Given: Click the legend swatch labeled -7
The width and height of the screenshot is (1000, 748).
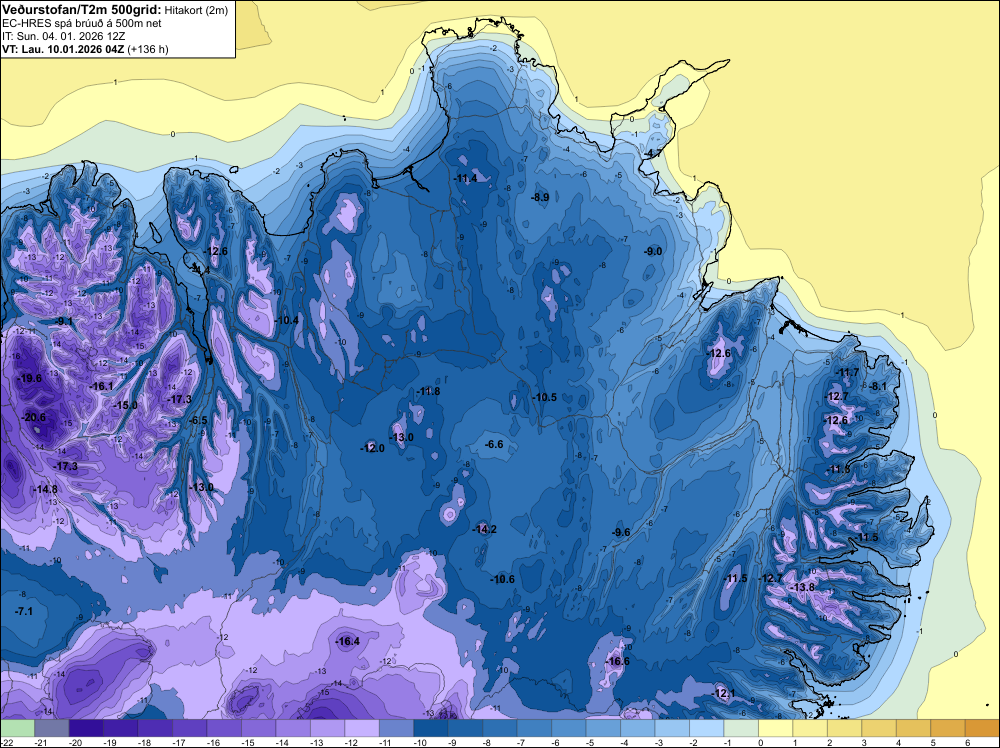Looking at the screenshot, I should point(534,728).
